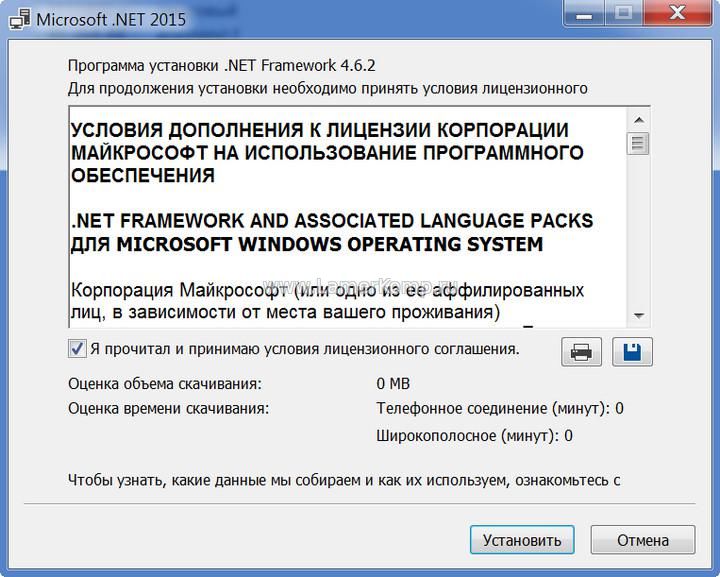Image resolution: width=720 pixels, height=577 pixels.
Task: Click 'Оценка времени скачивания:' label
Action: point(169,408)
